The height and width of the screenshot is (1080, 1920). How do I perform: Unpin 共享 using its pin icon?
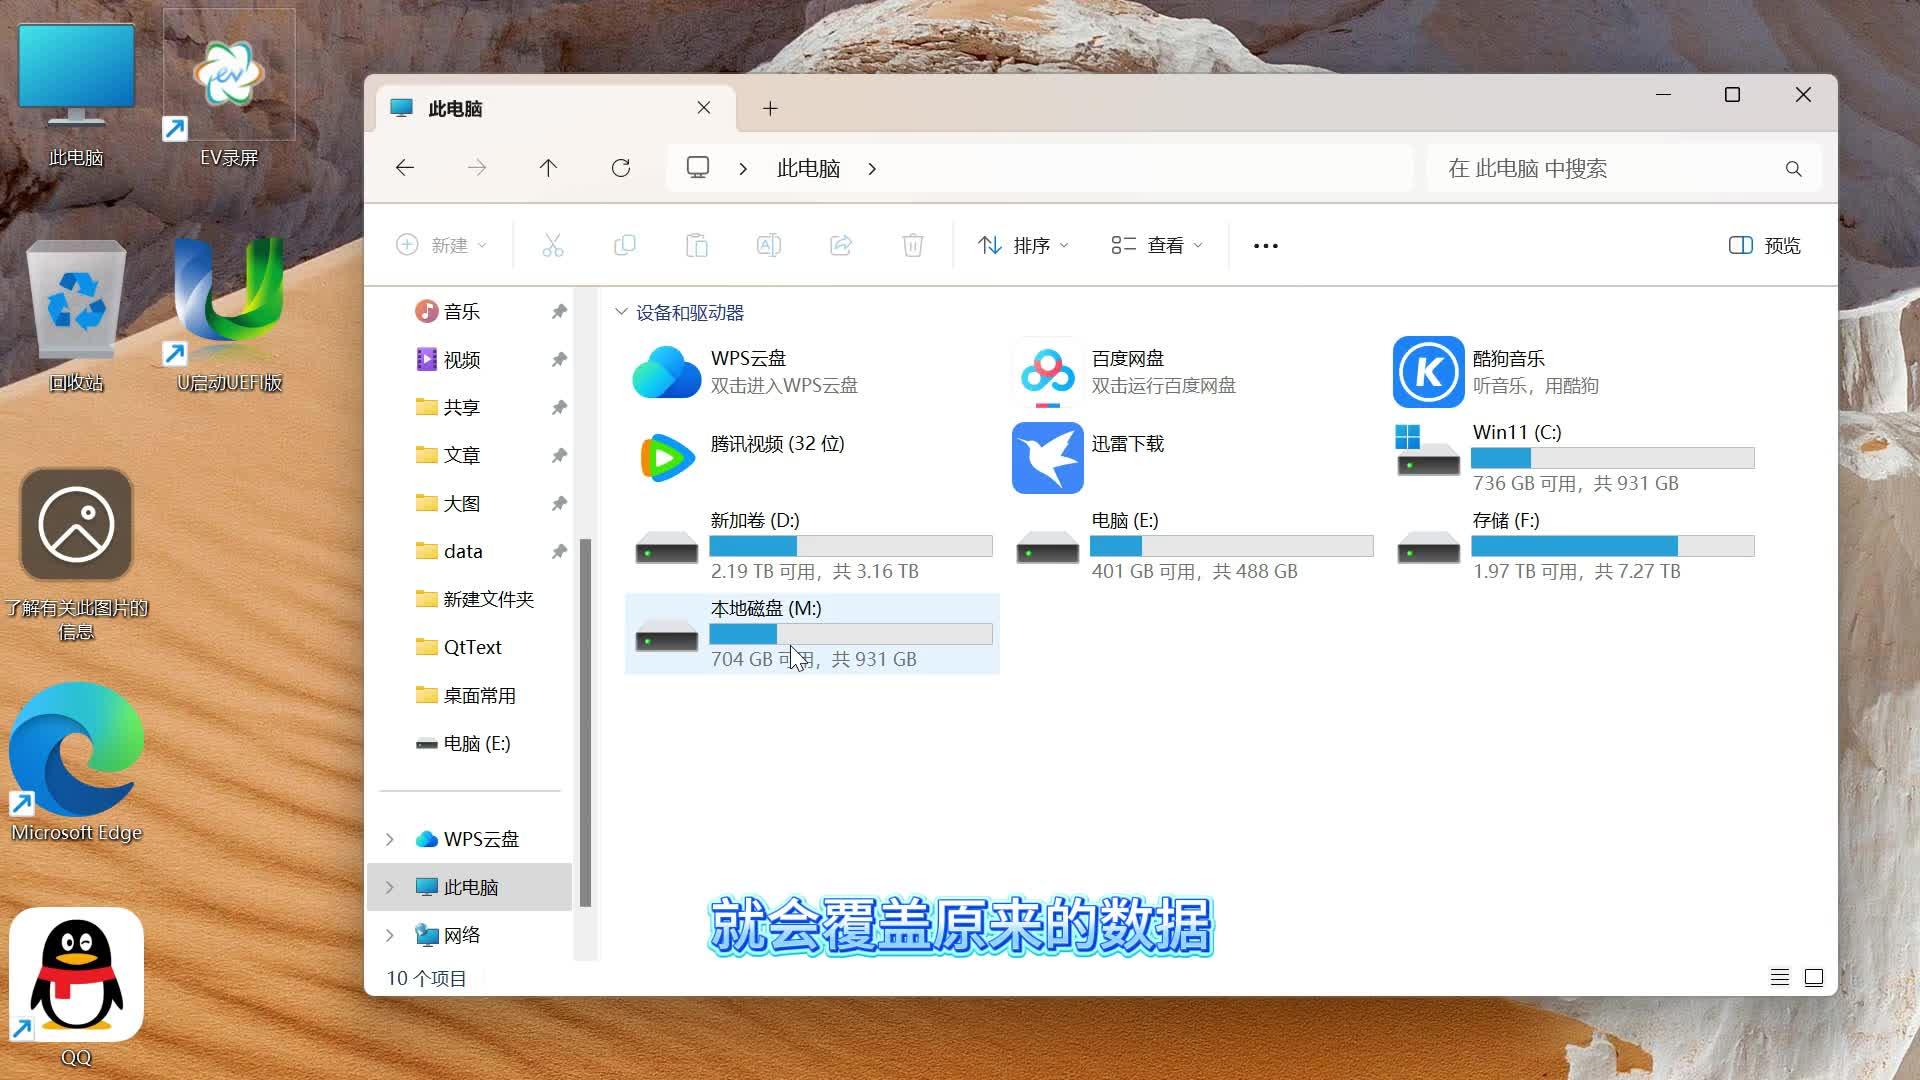tap(559, 408)
